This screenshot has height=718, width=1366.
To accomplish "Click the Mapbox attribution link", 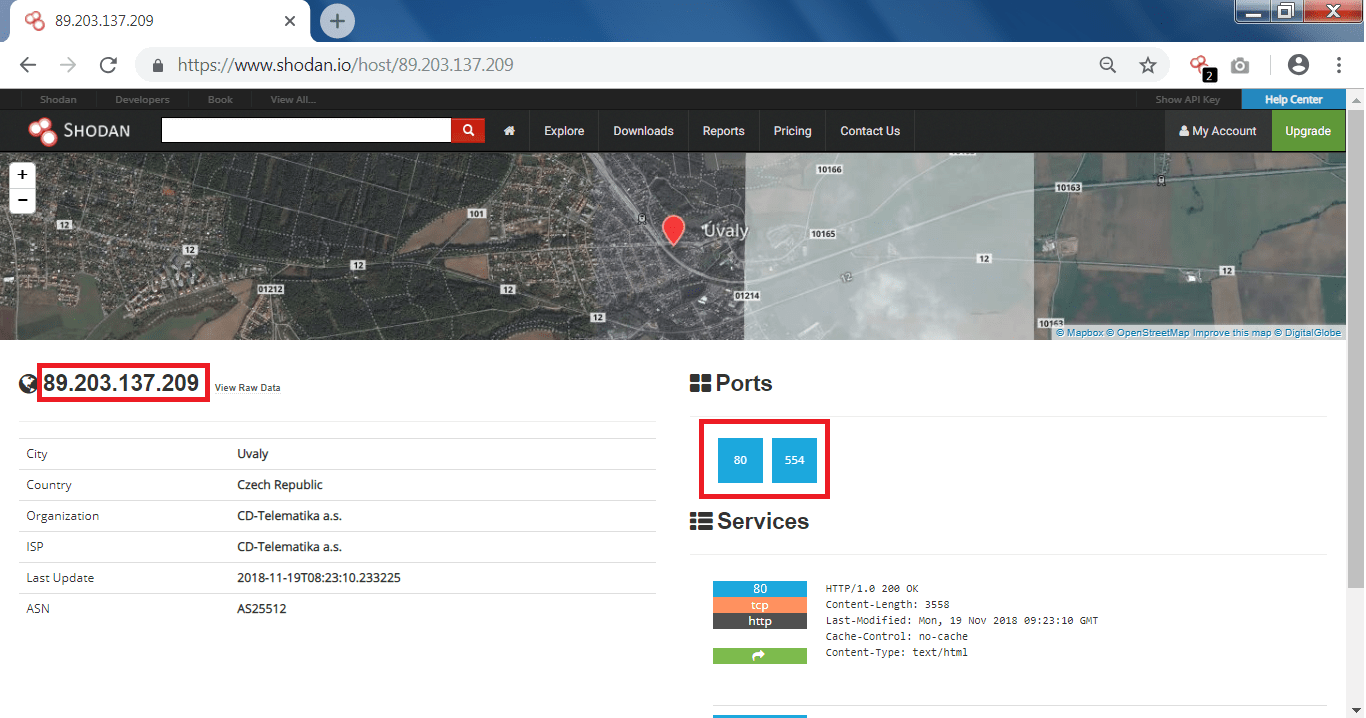I will click(x=1080, y=333).
